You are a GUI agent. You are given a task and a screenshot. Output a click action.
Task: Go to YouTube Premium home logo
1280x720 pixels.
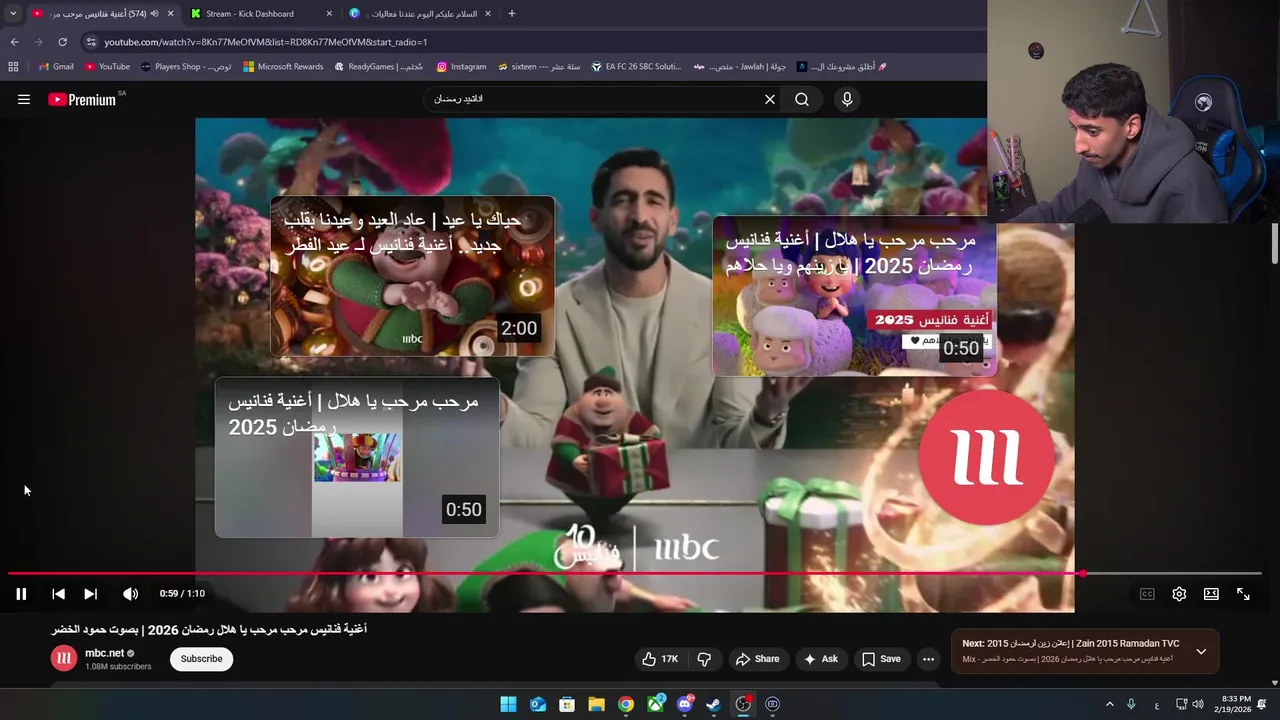[x=82, y=99]
